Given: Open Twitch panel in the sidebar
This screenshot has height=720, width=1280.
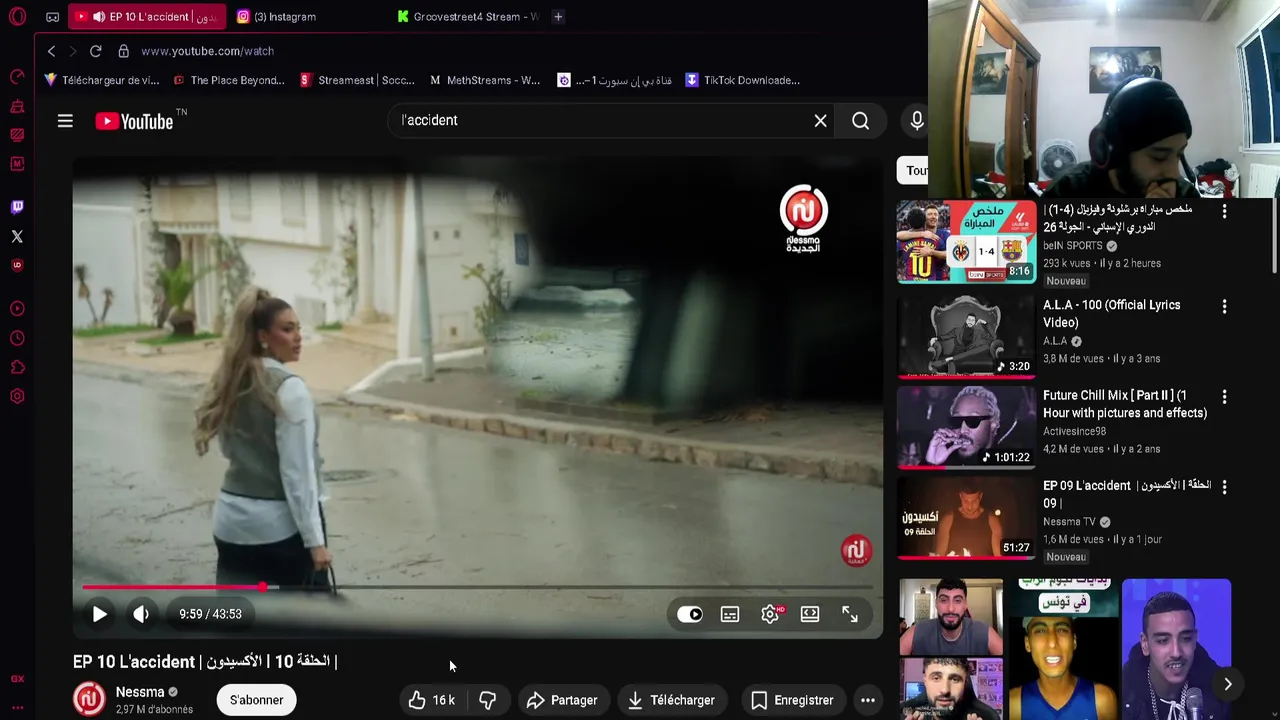Looking at the screenshot, I should (x=17, y=207).
